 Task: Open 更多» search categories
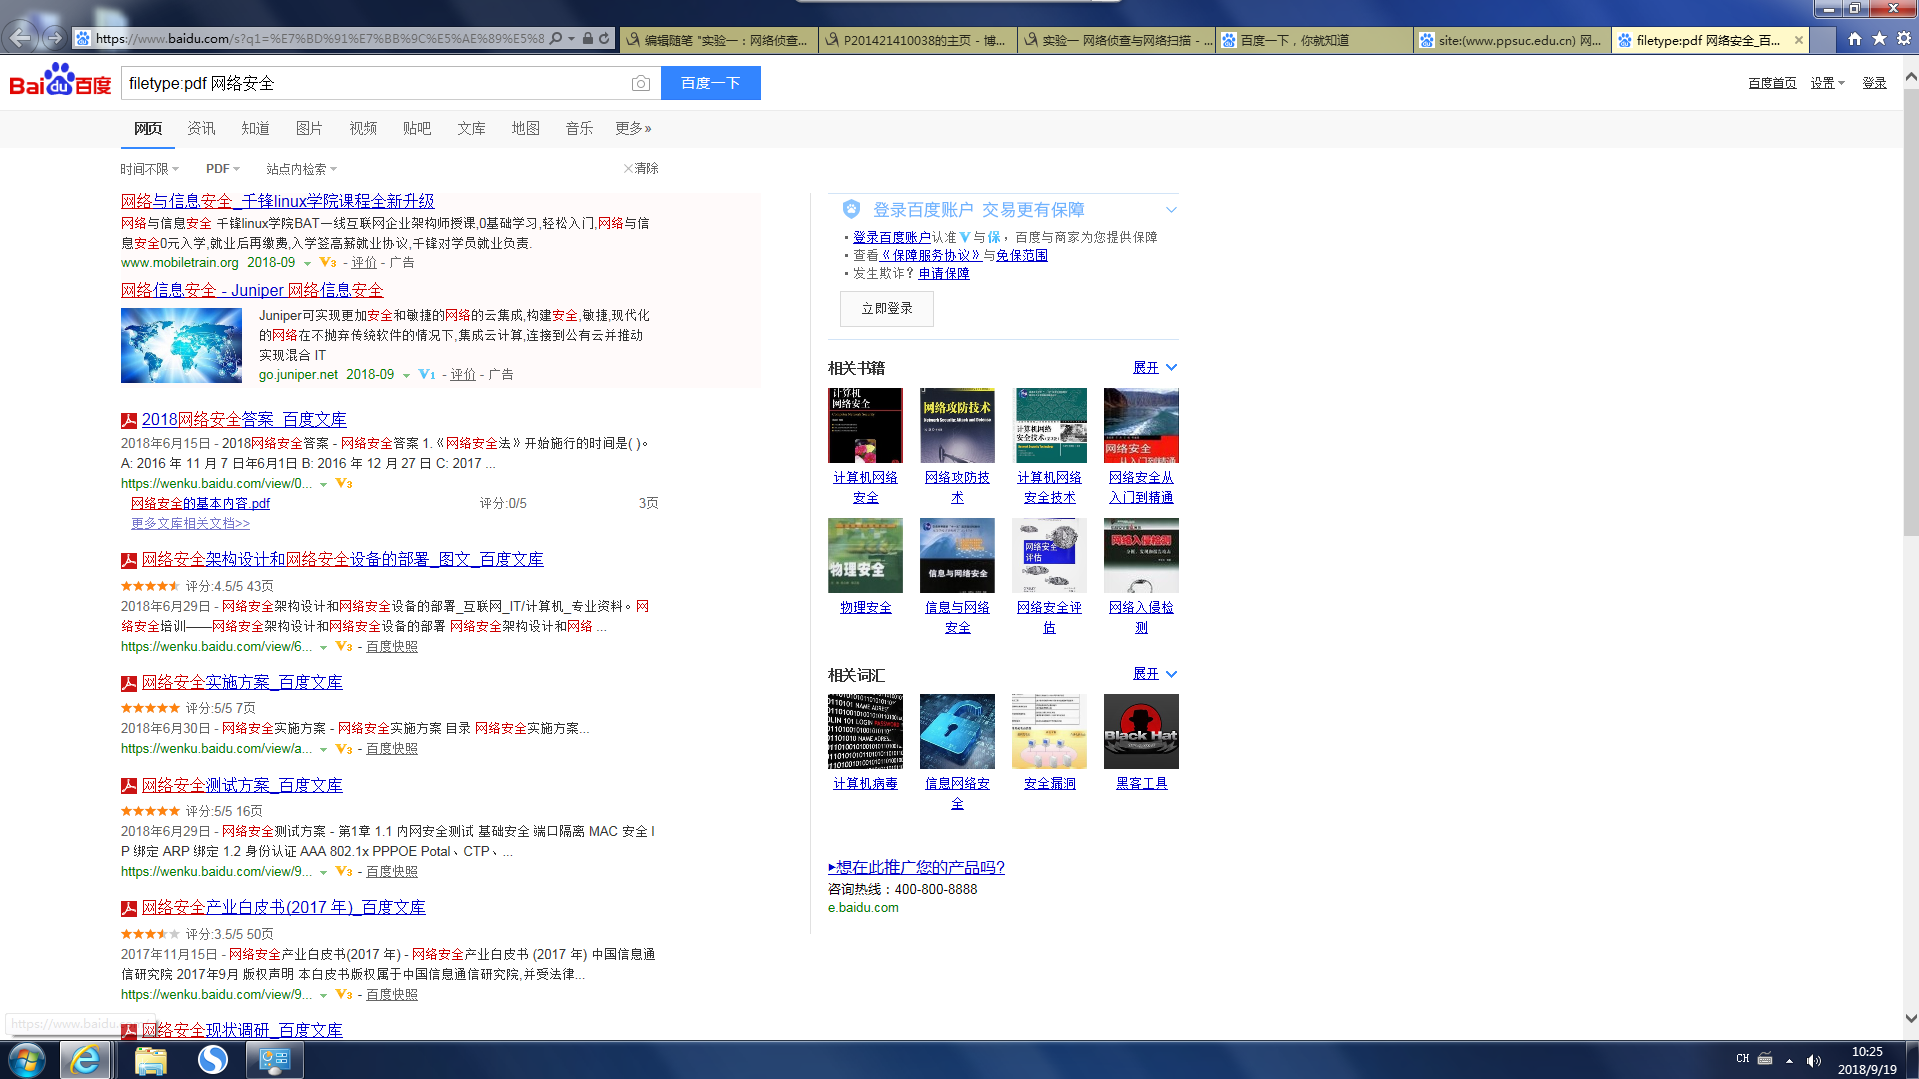point(633,128)
